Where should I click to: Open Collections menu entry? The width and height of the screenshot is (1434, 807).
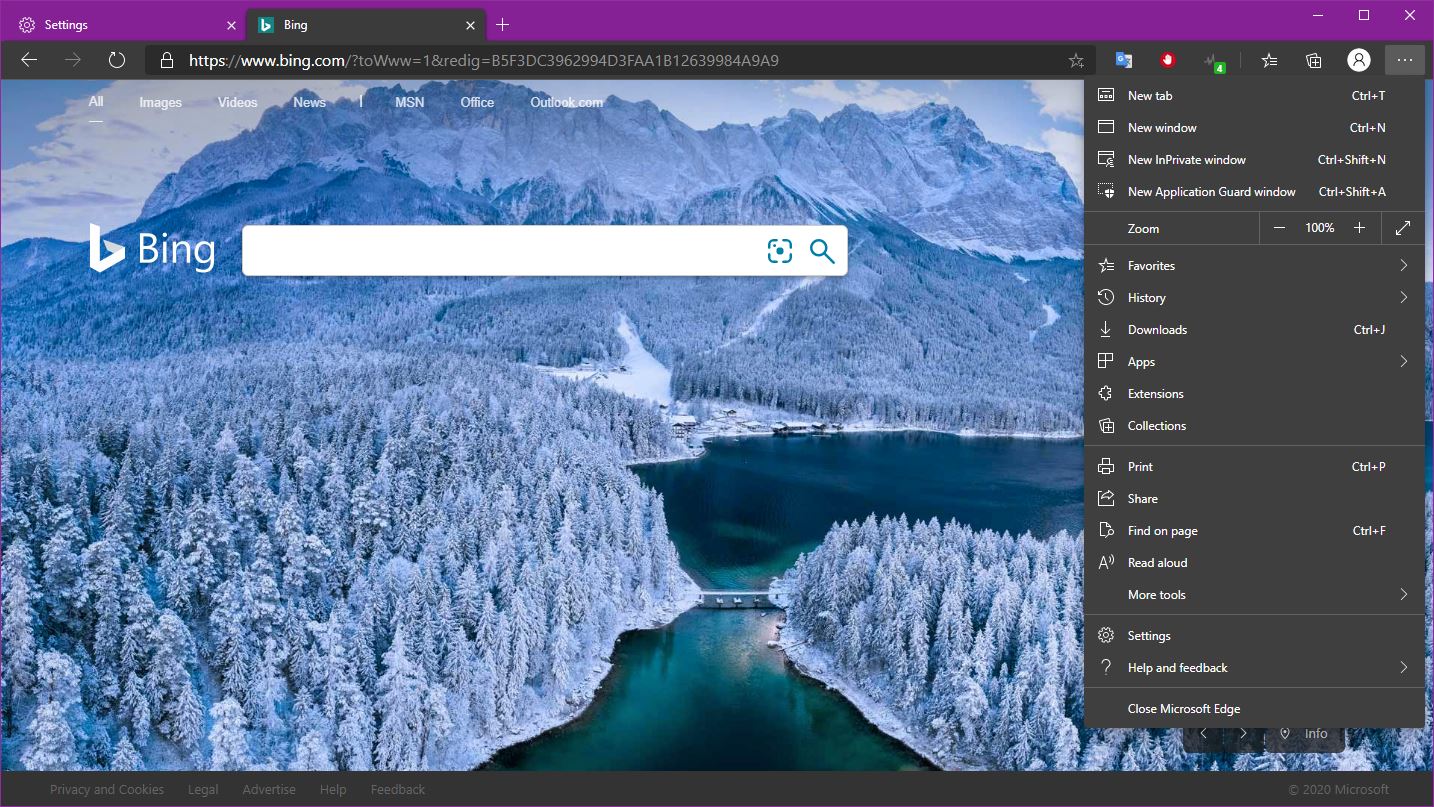point(1254,425)
